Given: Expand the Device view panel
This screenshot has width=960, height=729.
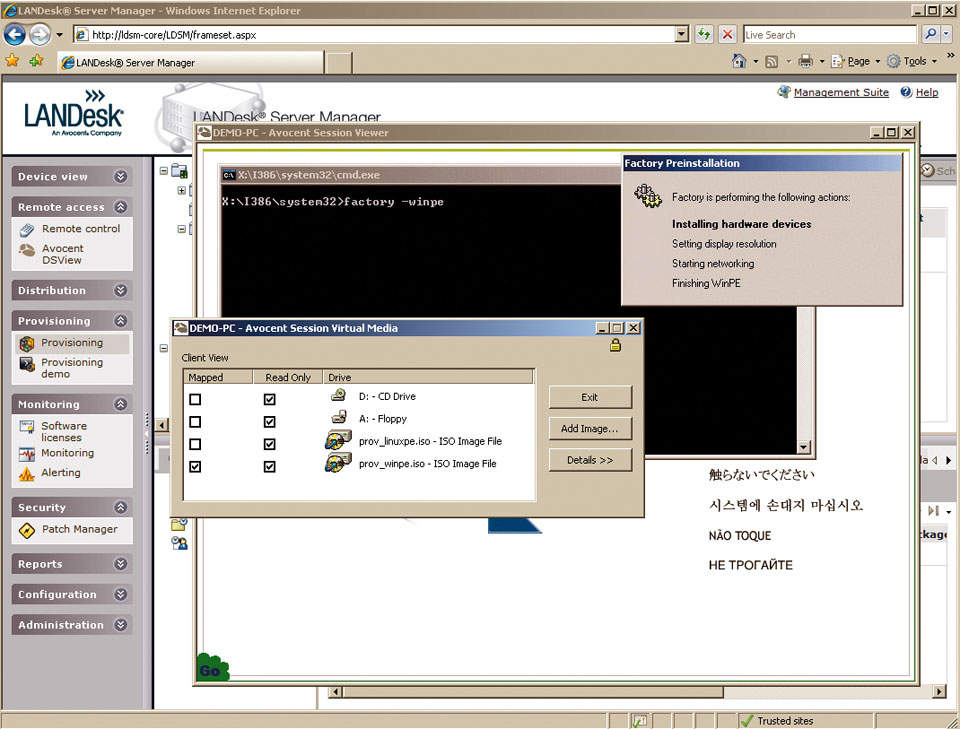Looking at the screenshot, I should pyautogui.click(x=121, y=177).
